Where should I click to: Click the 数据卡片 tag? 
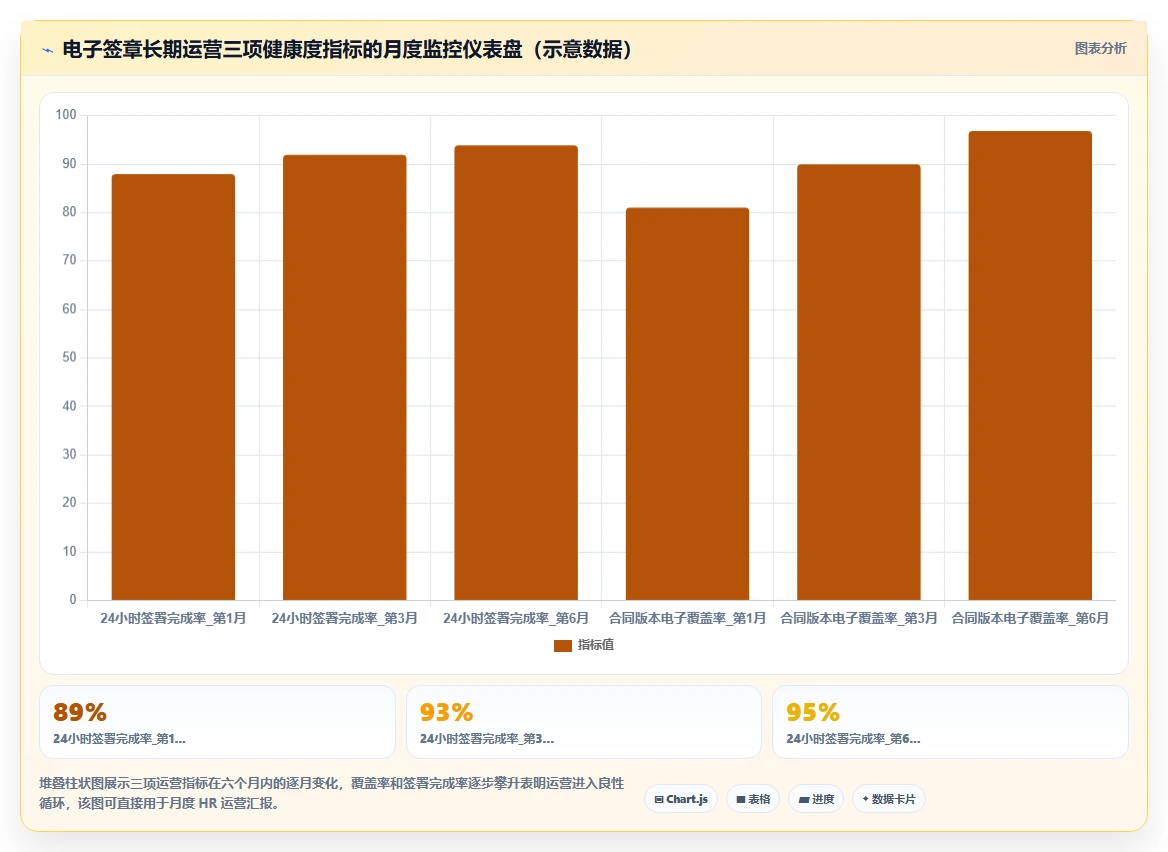pos(889,799)
